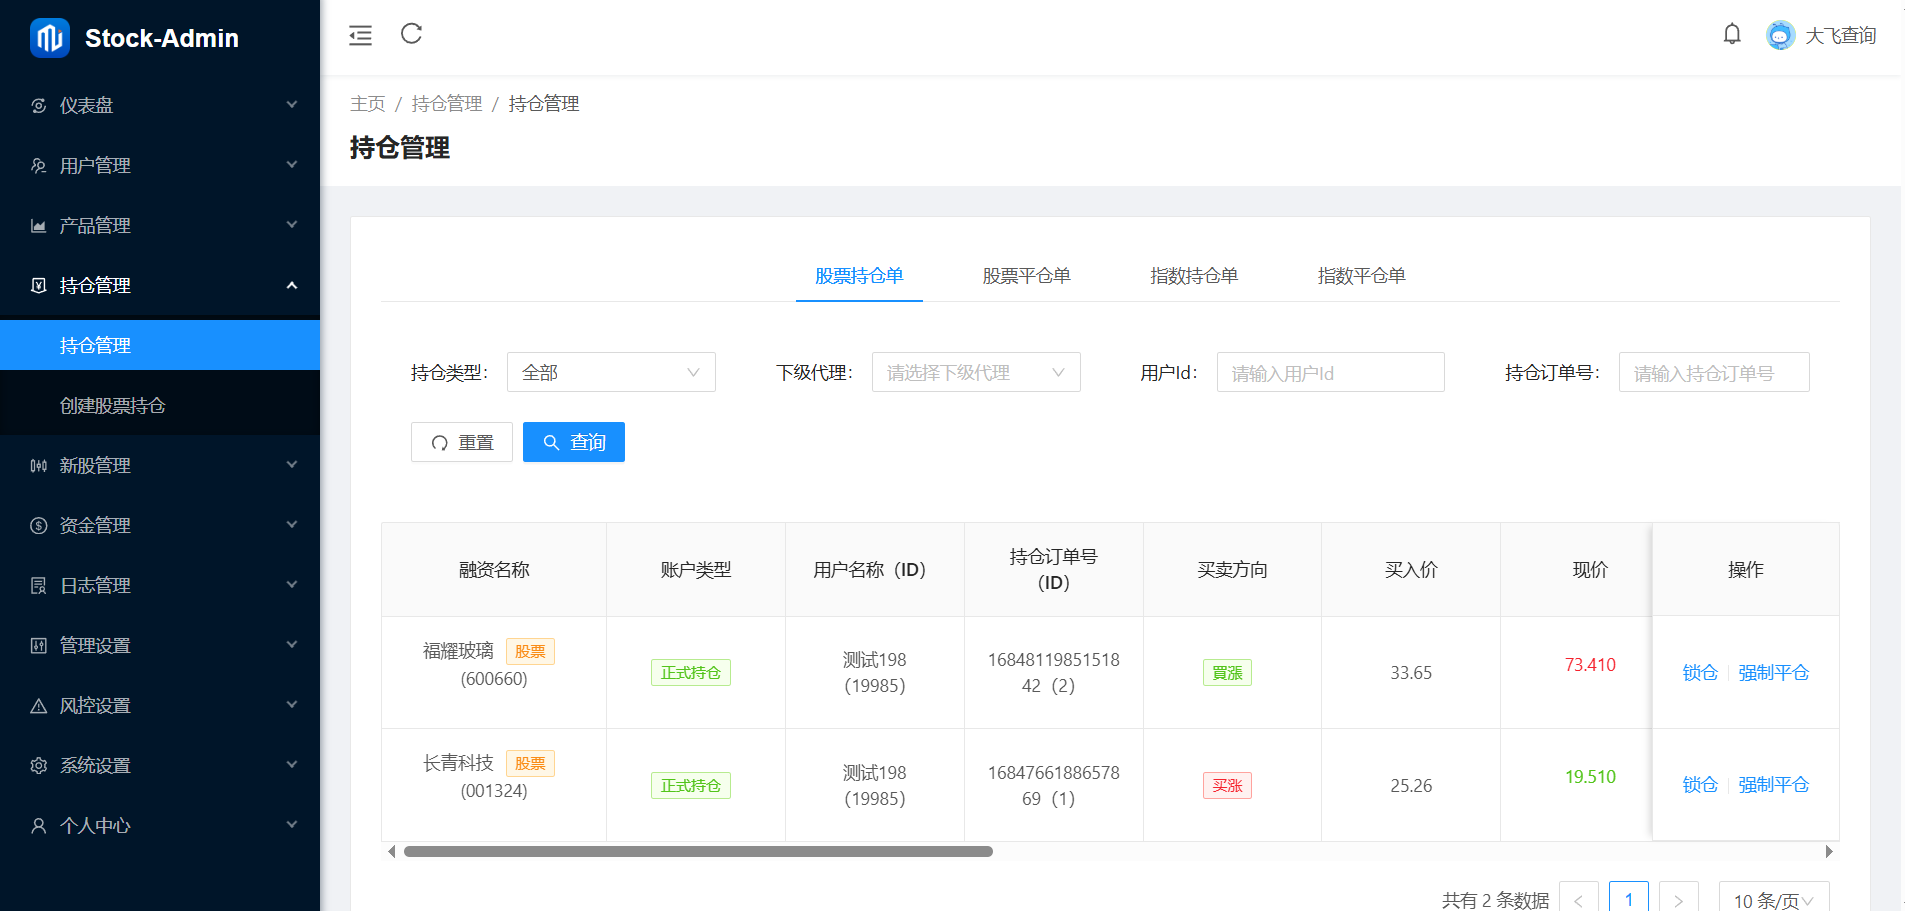
Task: Click the 查询 search button
Action: pyautogui.click(x=573, y=443)
